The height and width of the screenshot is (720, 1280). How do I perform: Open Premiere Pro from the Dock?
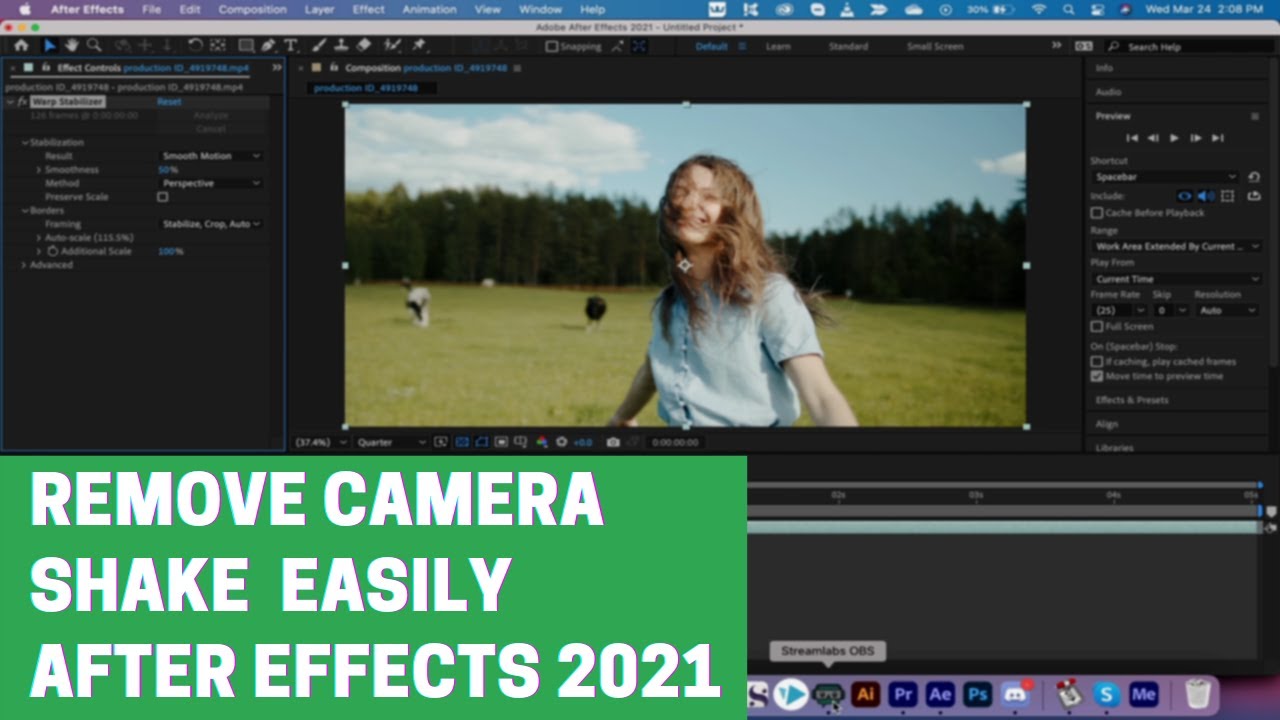pyautogui.click(x=903, y=694)
